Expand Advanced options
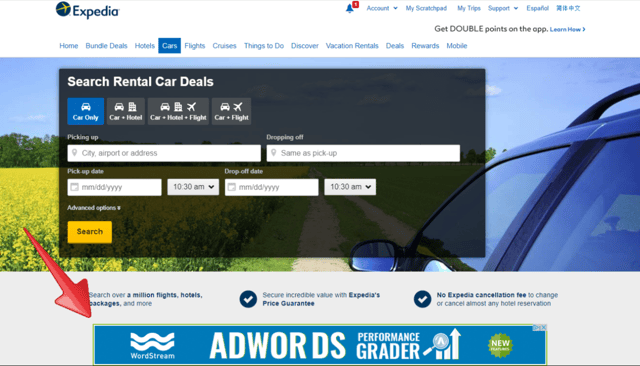 pos(94,208)
